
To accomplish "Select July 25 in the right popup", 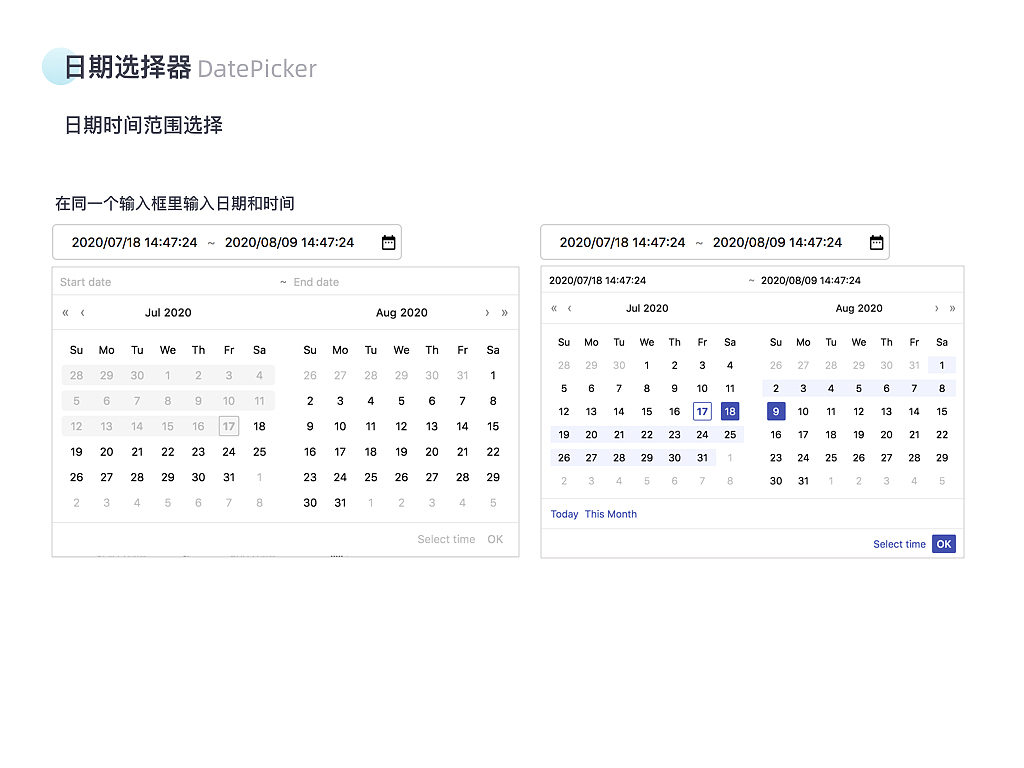I will pos(728,434).
